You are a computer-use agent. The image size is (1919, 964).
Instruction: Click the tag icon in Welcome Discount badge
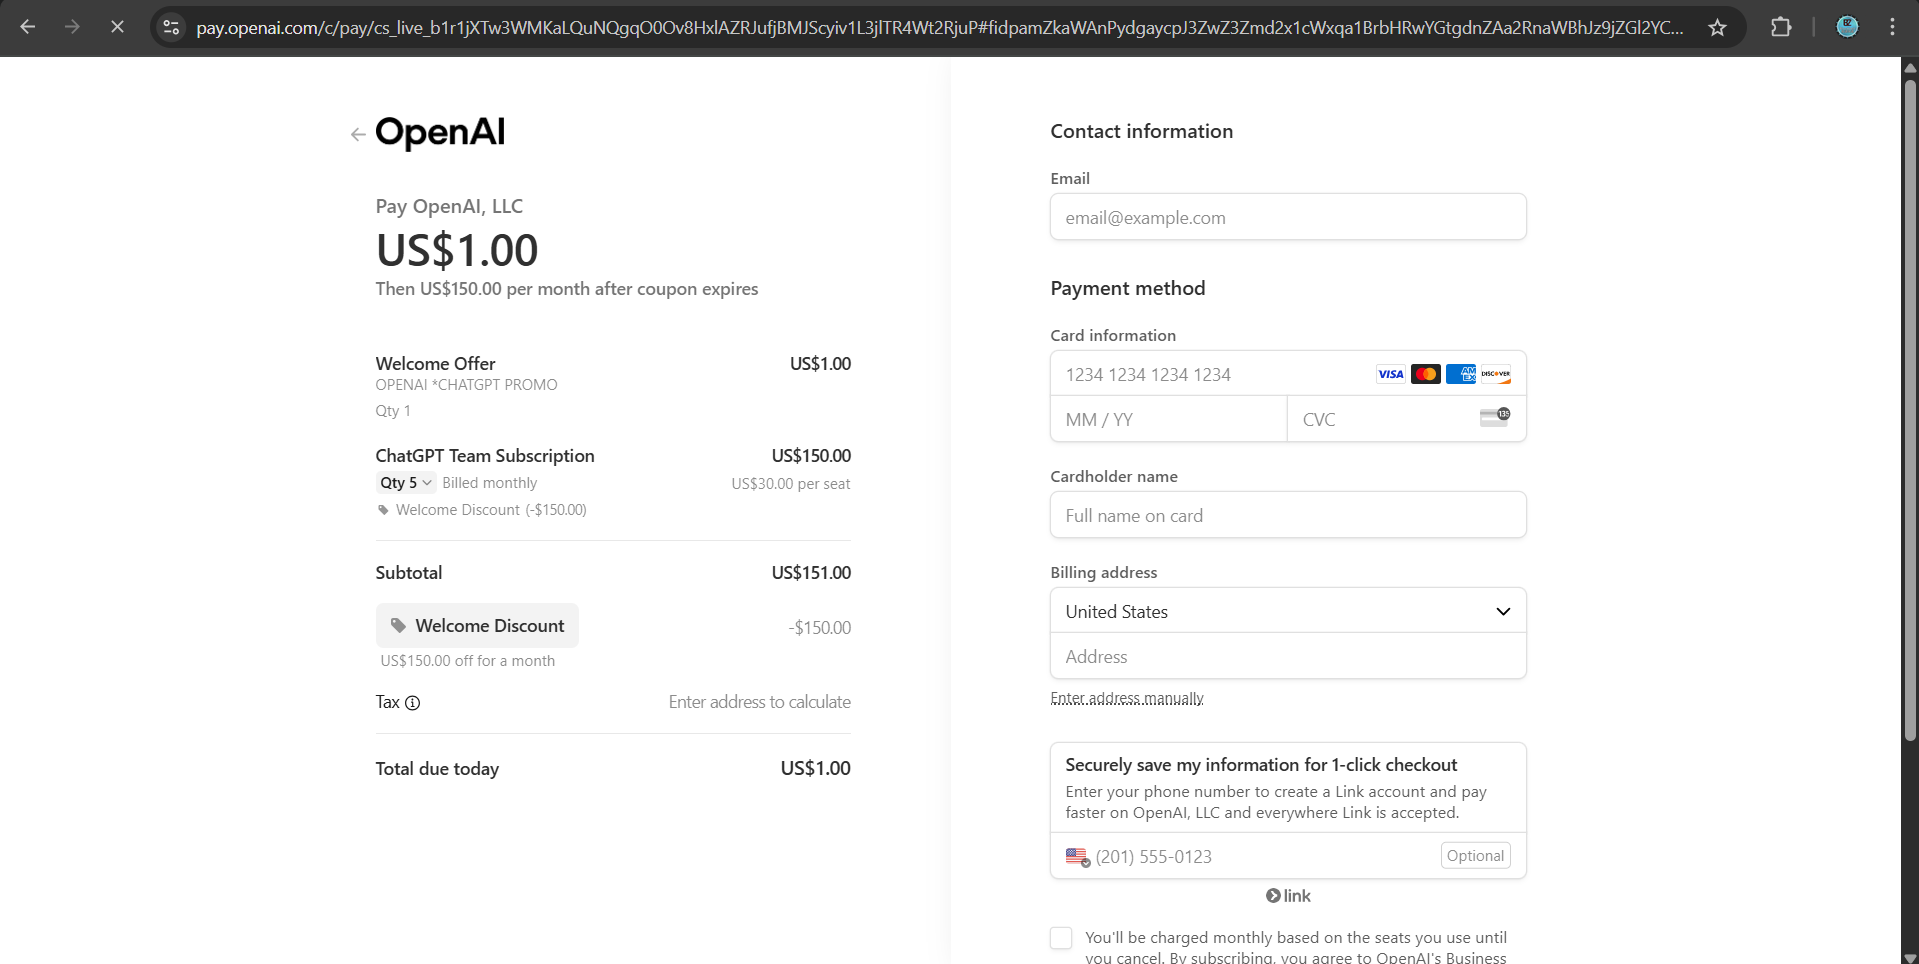point(398,626)
